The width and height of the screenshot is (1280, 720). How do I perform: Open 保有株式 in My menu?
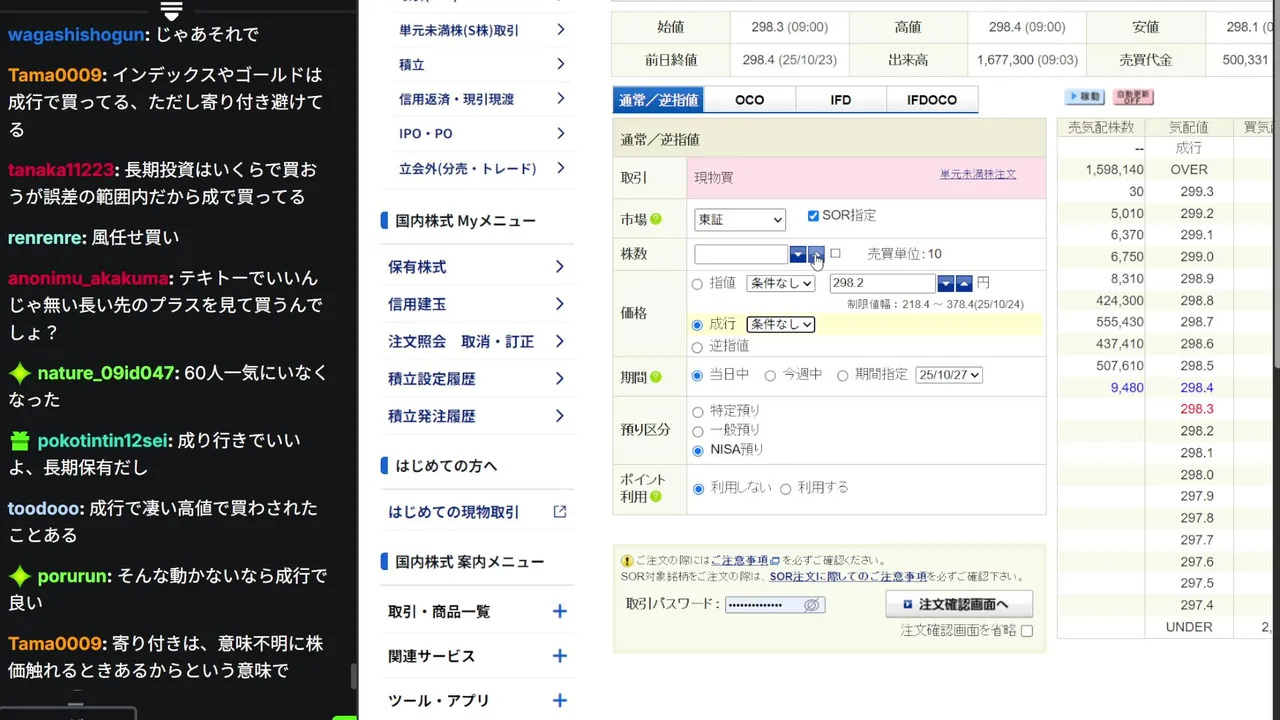pos(478,267)
